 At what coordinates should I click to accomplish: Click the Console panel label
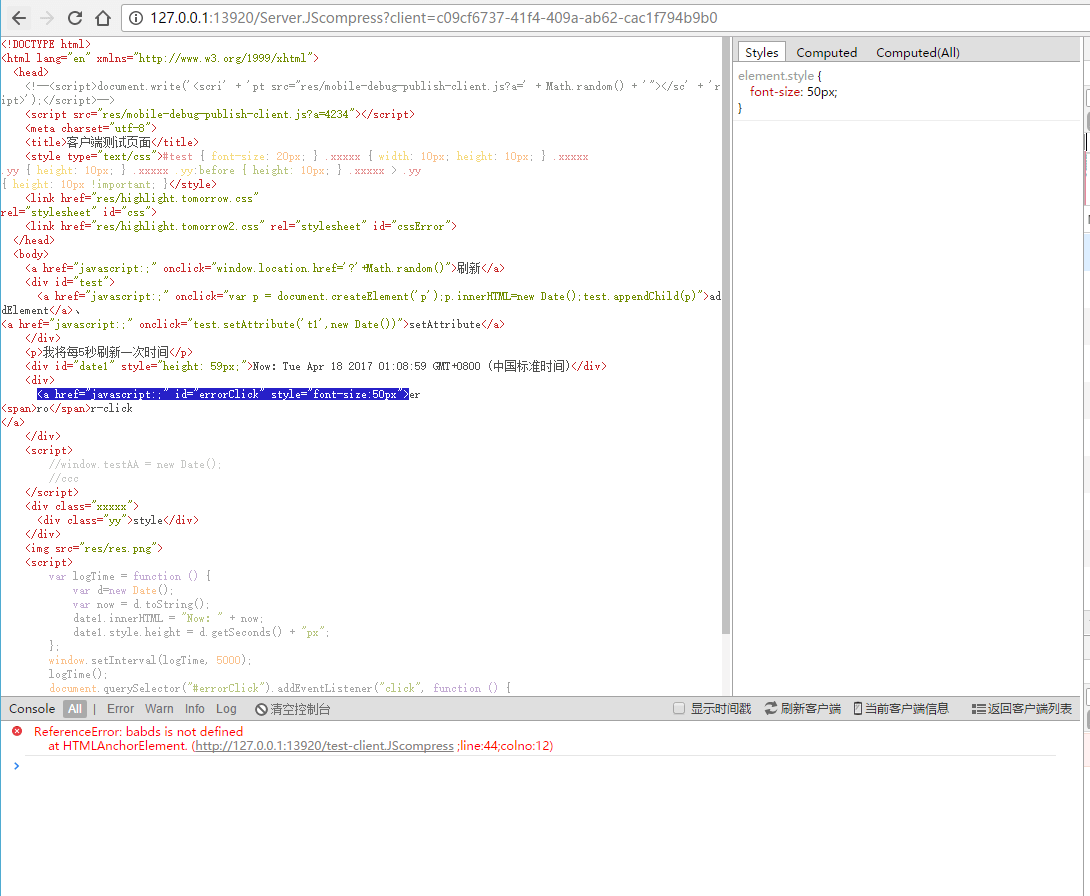(32, 708)
